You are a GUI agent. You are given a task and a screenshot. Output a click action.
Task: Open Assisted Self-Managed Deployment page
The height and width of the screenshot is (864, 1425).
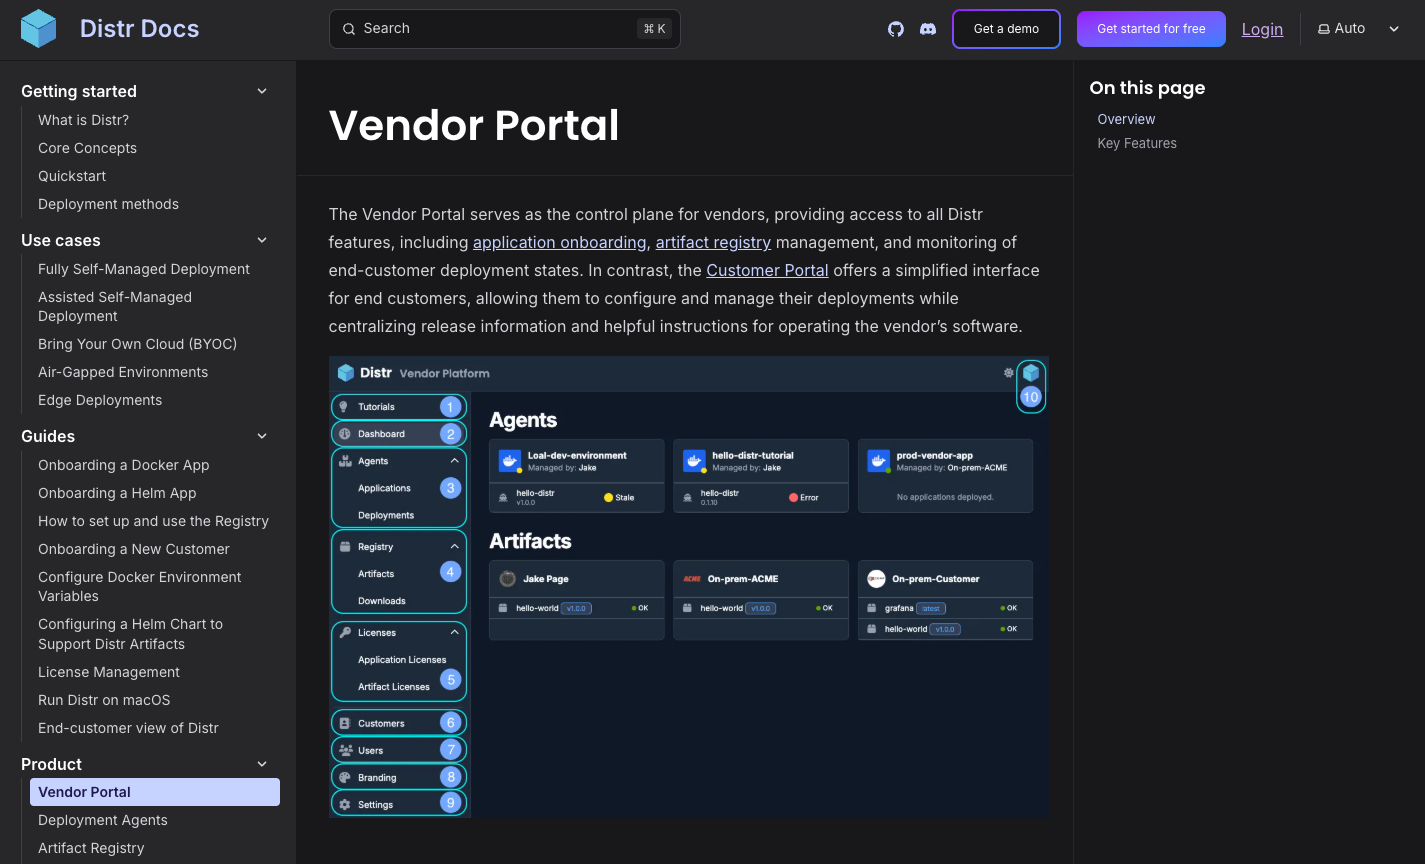pos(115,306)
